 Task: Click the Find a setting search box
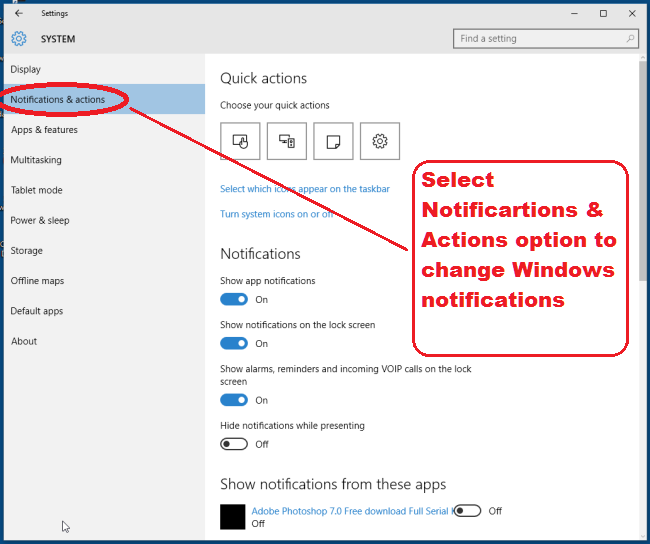coord(546,39)
